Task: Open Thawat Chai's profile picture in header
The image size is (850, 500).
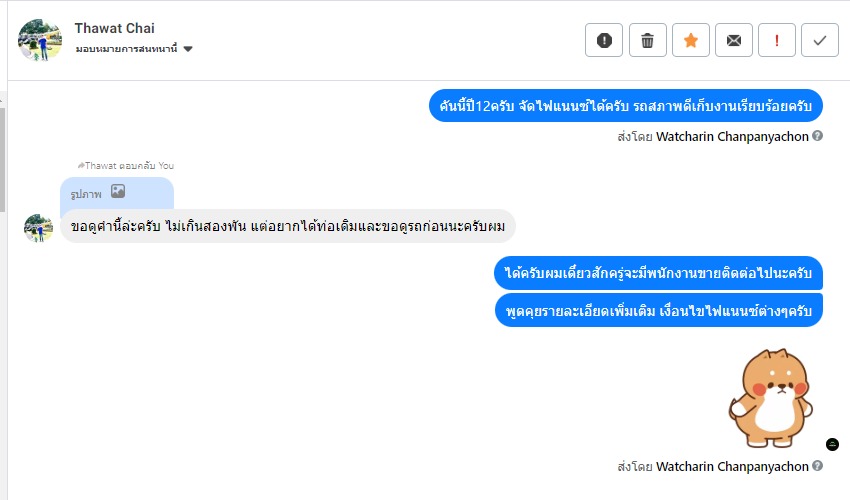Action: click(x=40, y=40)
